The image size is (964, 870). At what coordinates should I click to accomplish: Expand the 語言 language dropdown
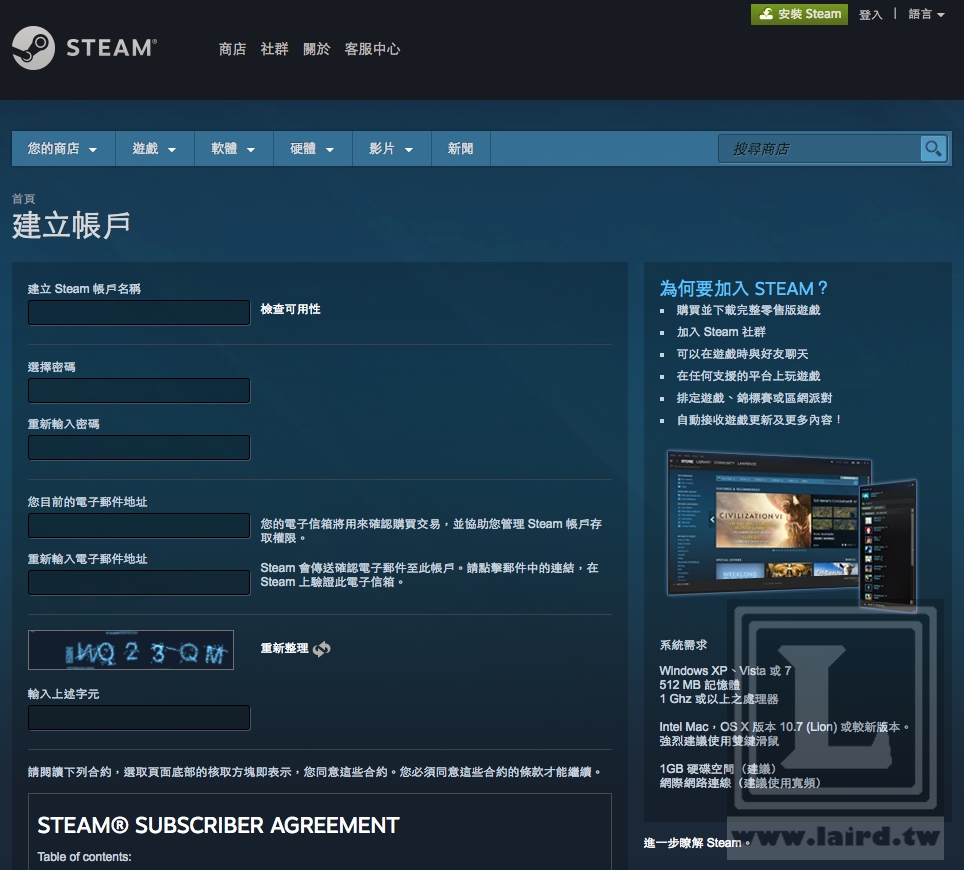(x=926, y=14)
